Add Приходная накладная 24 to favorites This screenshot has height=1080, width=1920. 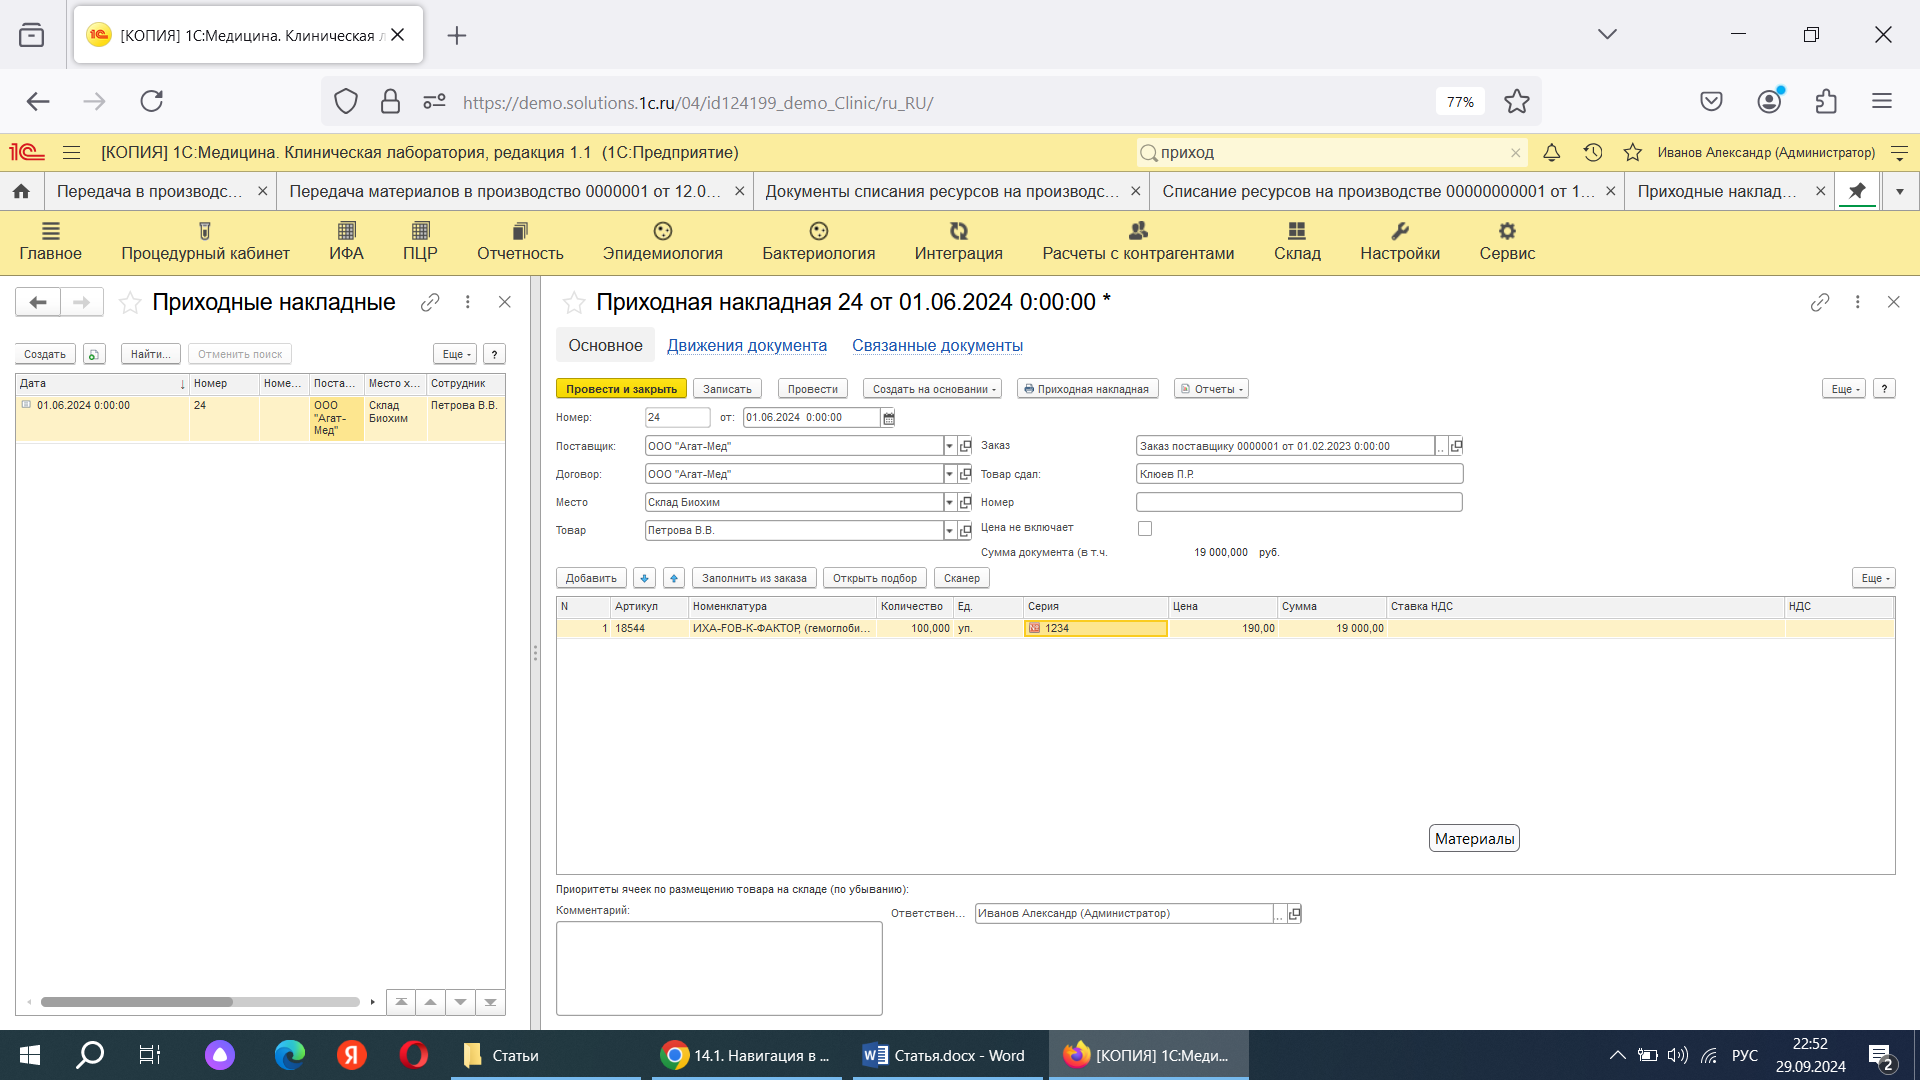tap(574, 303)
